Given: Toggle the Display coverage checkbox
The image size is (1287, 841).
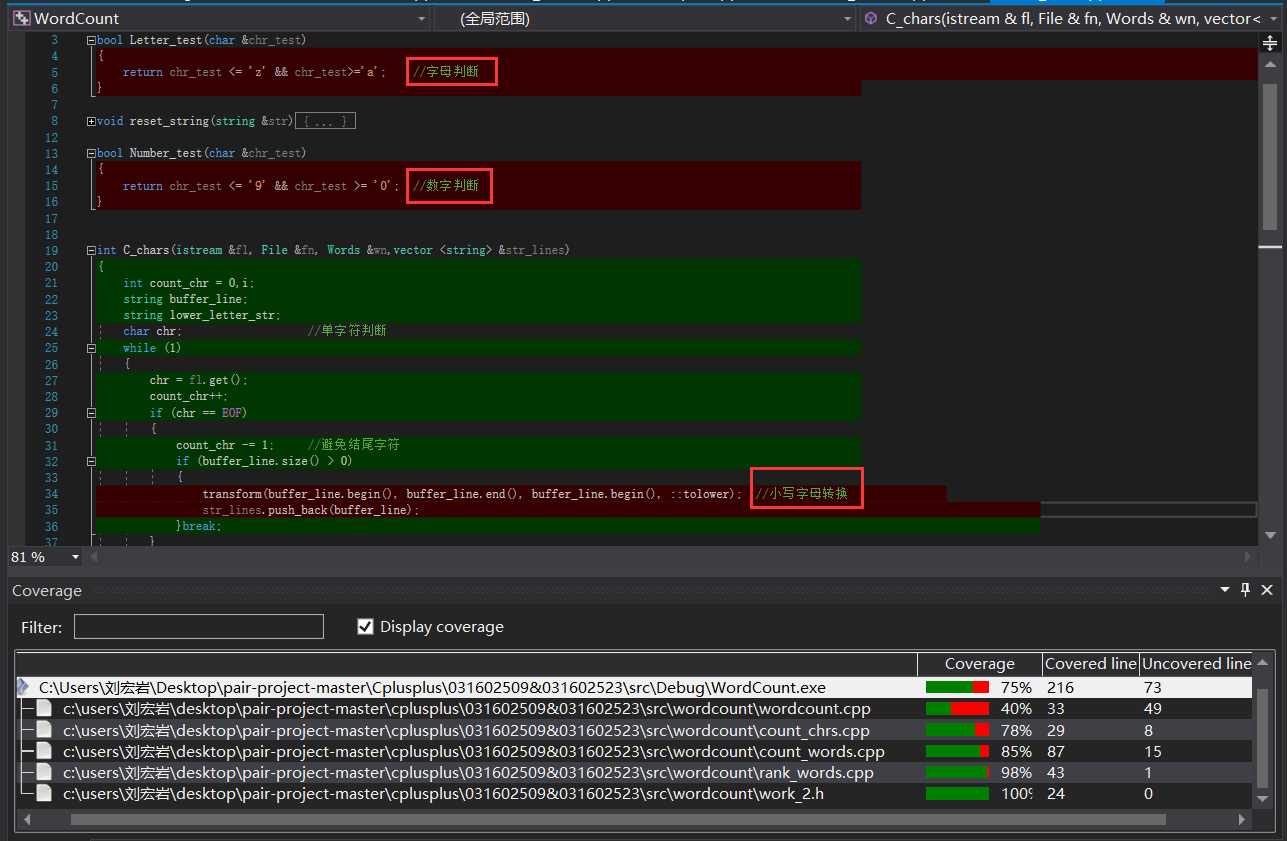Looking at the screenshot, I should pyautogui.click(x=365, y=627).
